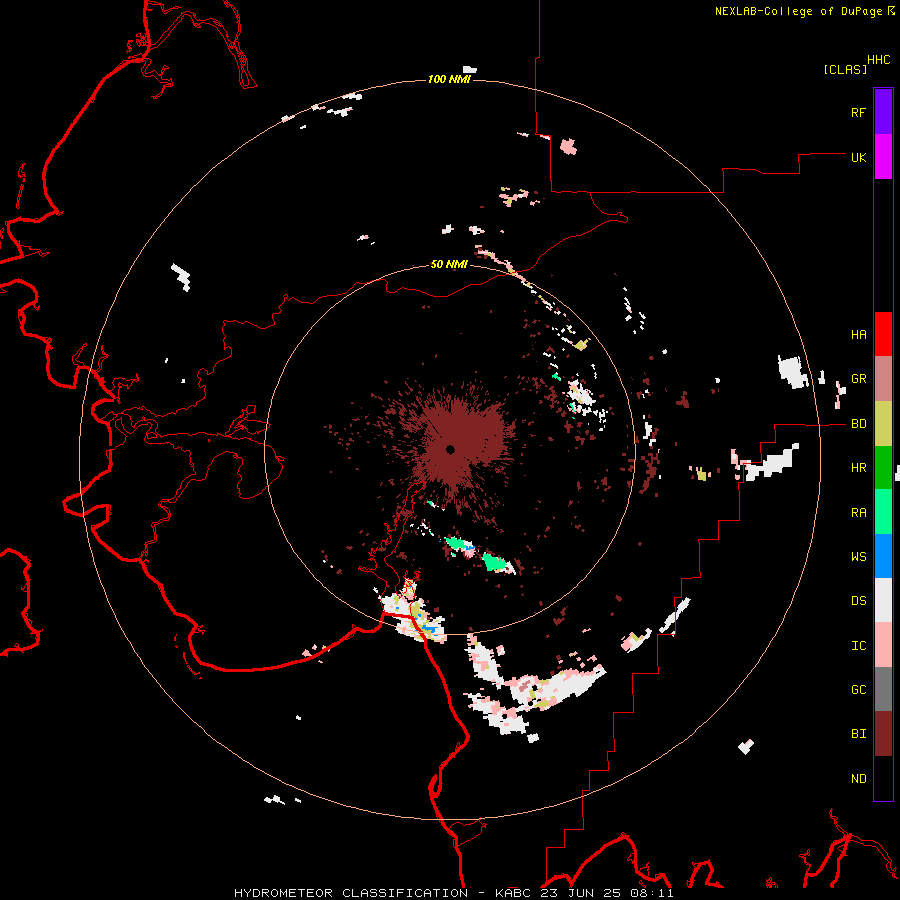900x900 pixels.
Task: Select the white DS legend swatch
Action: (x=883, y=600)
